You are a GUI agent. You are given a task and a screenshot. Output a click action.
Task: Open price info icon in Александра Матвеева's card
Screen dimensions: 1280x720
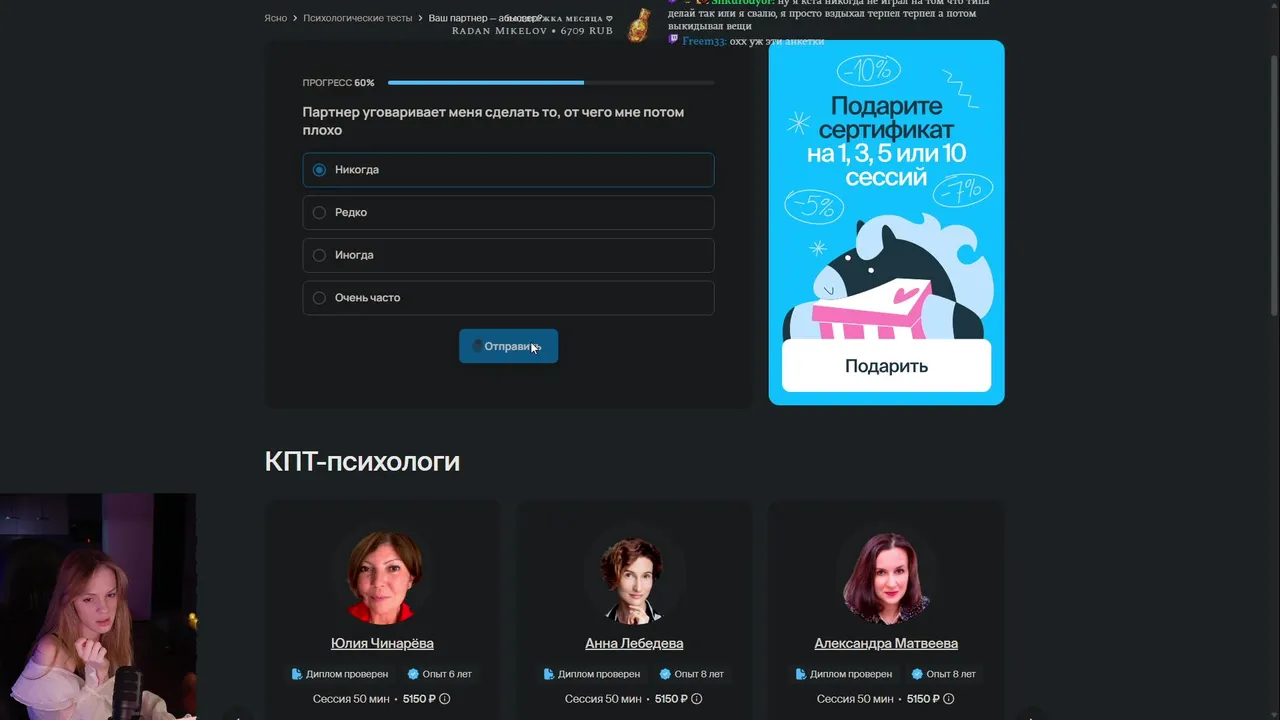pos(949,699)
